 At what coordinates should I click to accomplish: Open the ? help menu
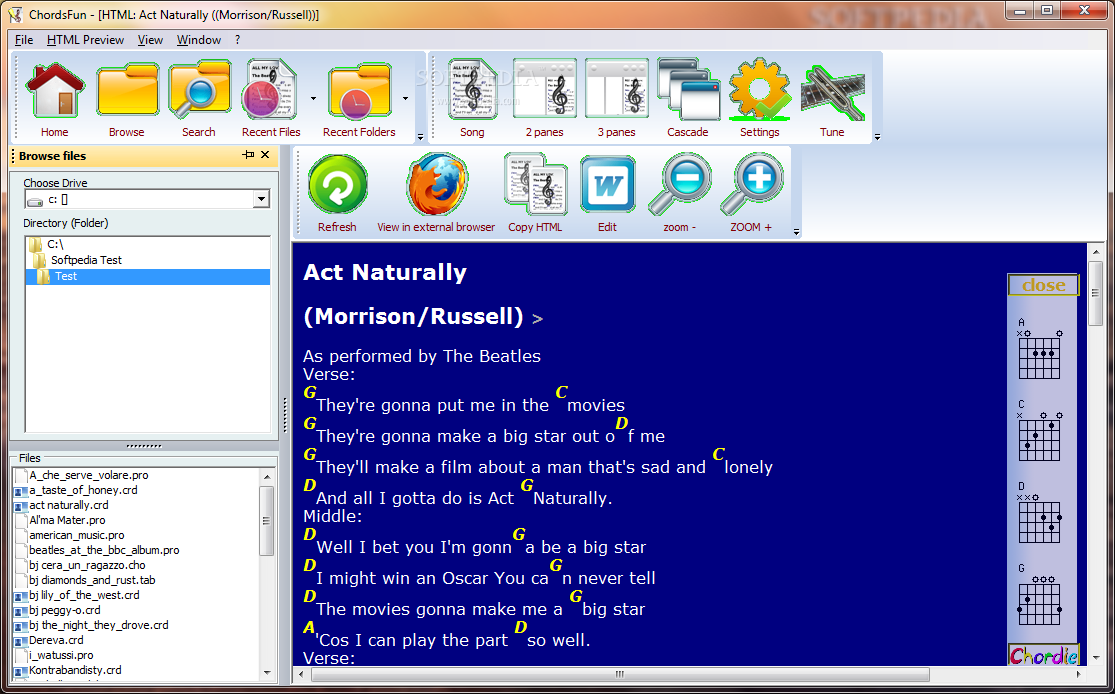pyautogui.click(x=238, y=40)
